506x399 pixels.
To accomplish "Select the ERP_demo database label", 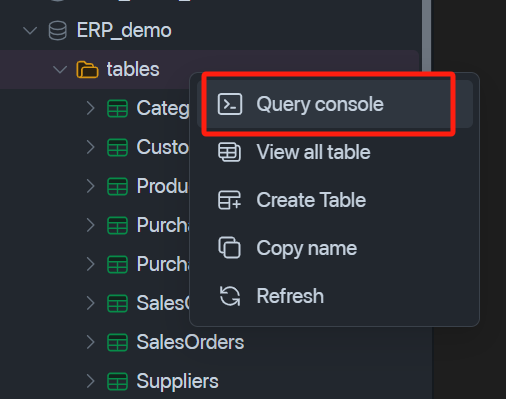I will point(124,31).
